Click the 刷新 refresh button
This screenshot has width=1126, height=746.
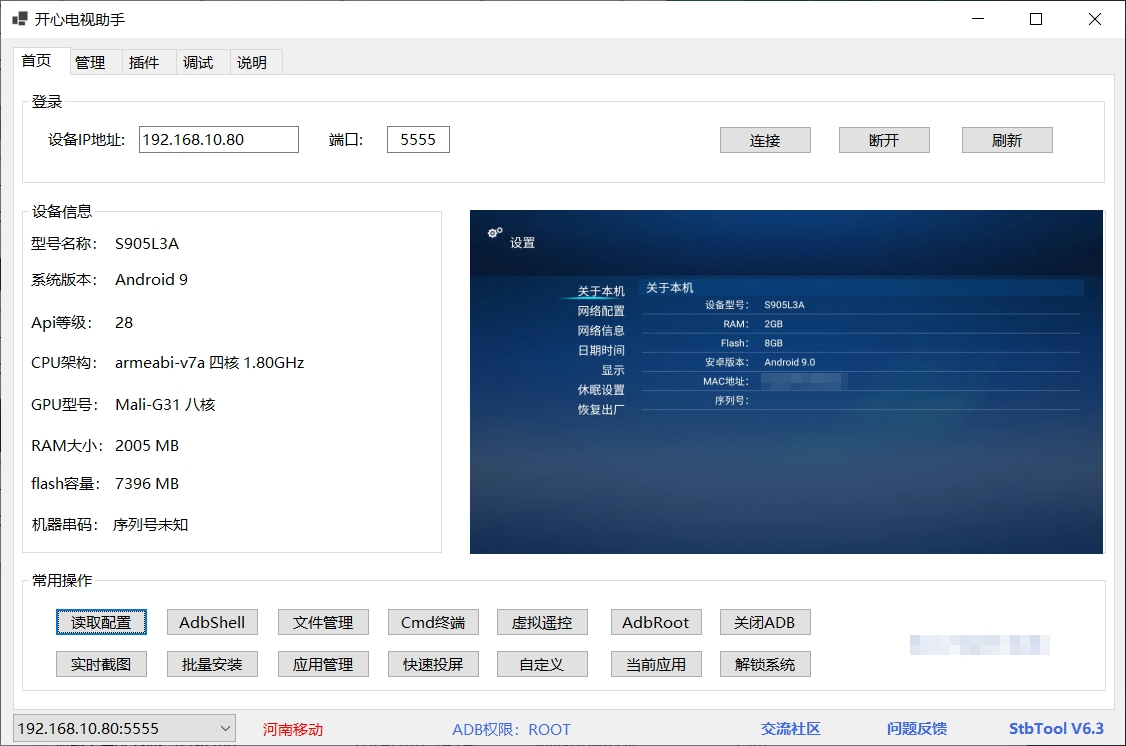1007,140
